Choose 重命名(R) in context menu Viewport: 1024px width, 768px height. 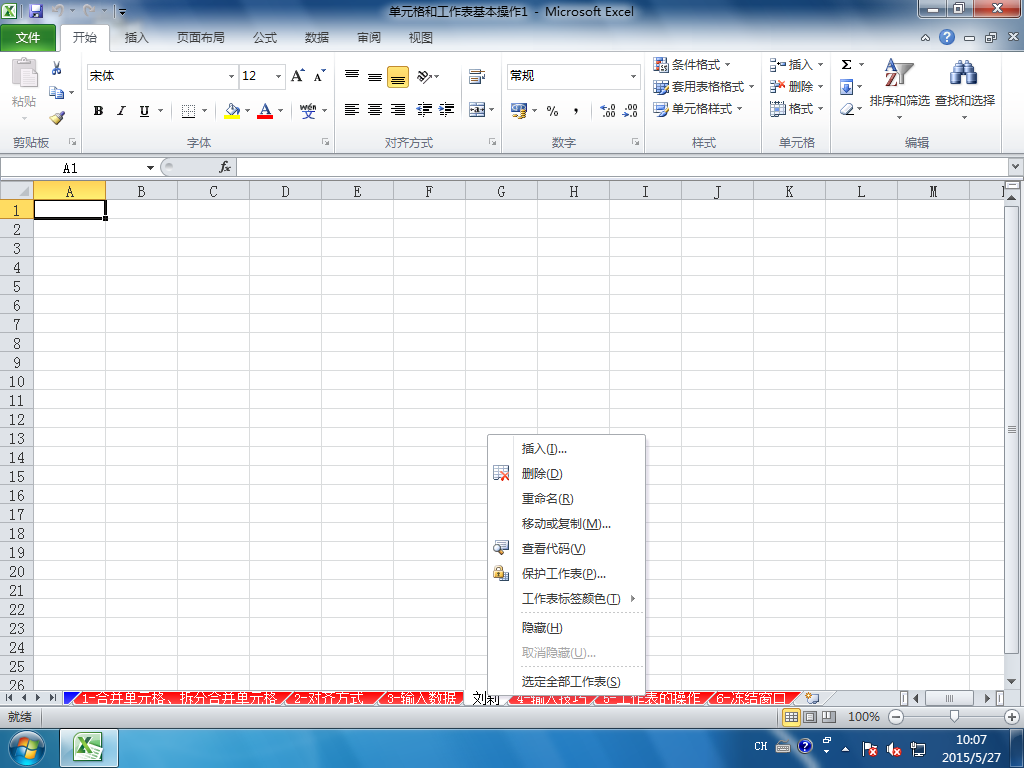click(x=547, y=498)
